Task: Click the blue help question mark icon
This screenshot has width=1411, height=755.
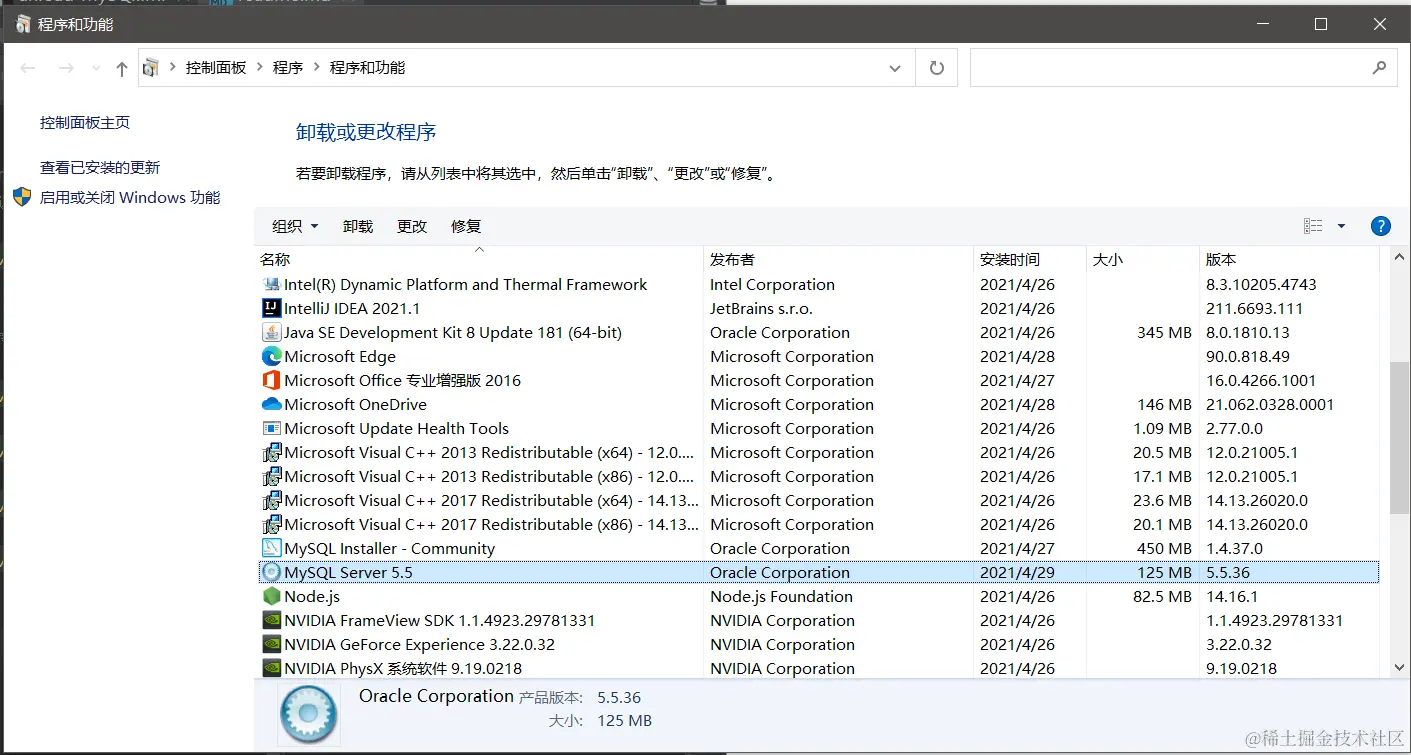Action: 1381,226
